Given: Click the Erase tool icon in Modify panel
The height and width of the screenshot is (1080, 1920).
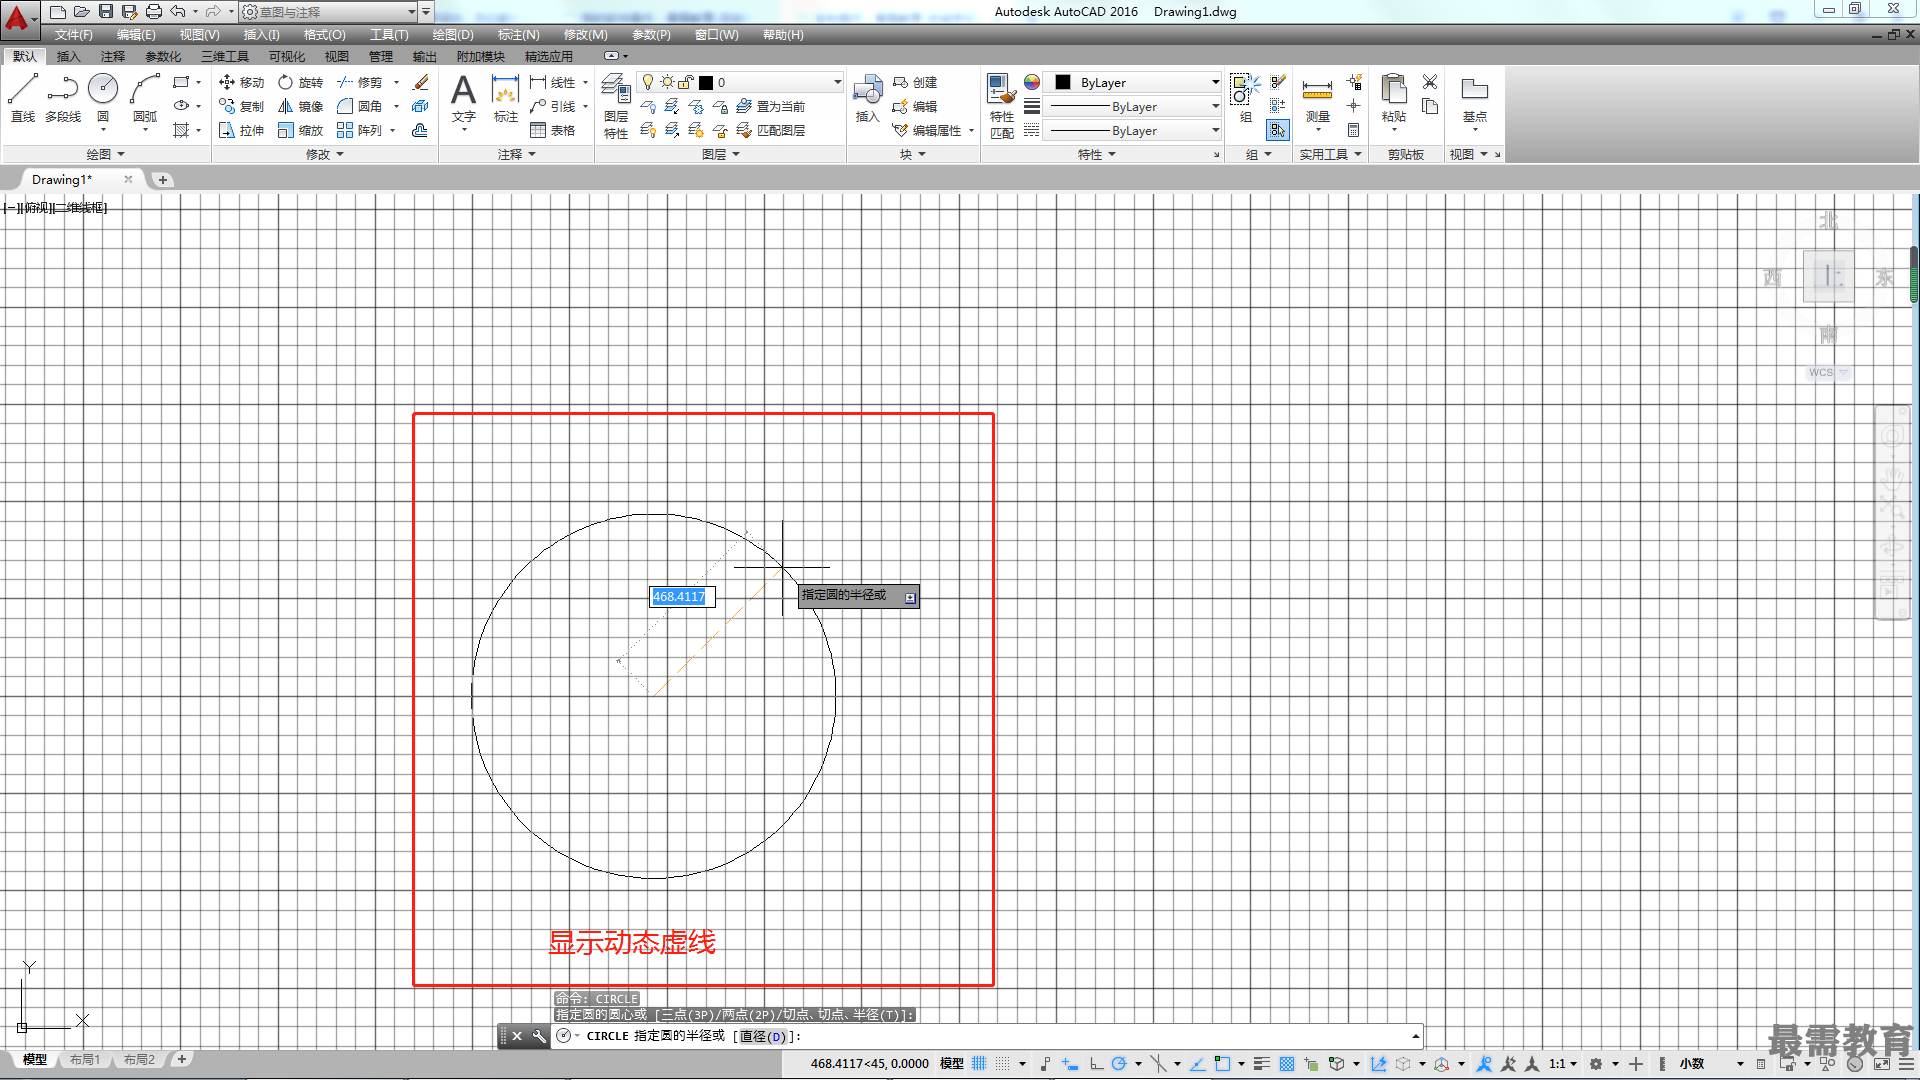Looking at the screenshot, I should coord(421,82).
